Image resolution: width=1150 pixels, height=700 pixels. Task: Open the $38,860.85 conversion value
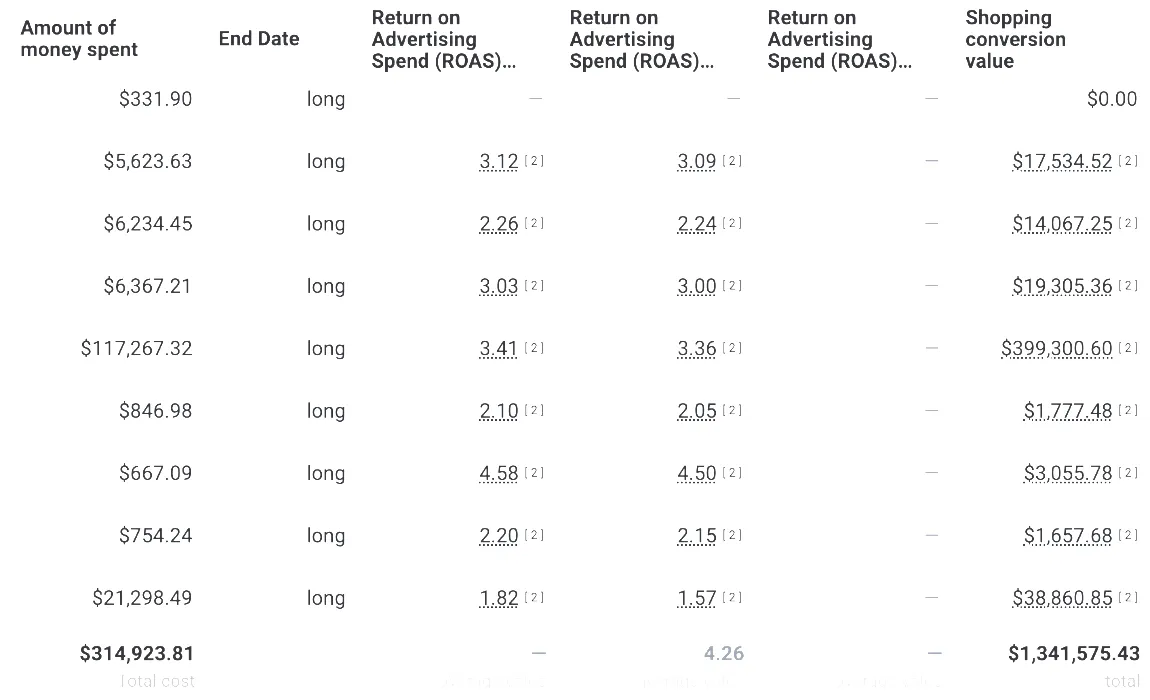pyautogui.click(x=1062, y=598)
